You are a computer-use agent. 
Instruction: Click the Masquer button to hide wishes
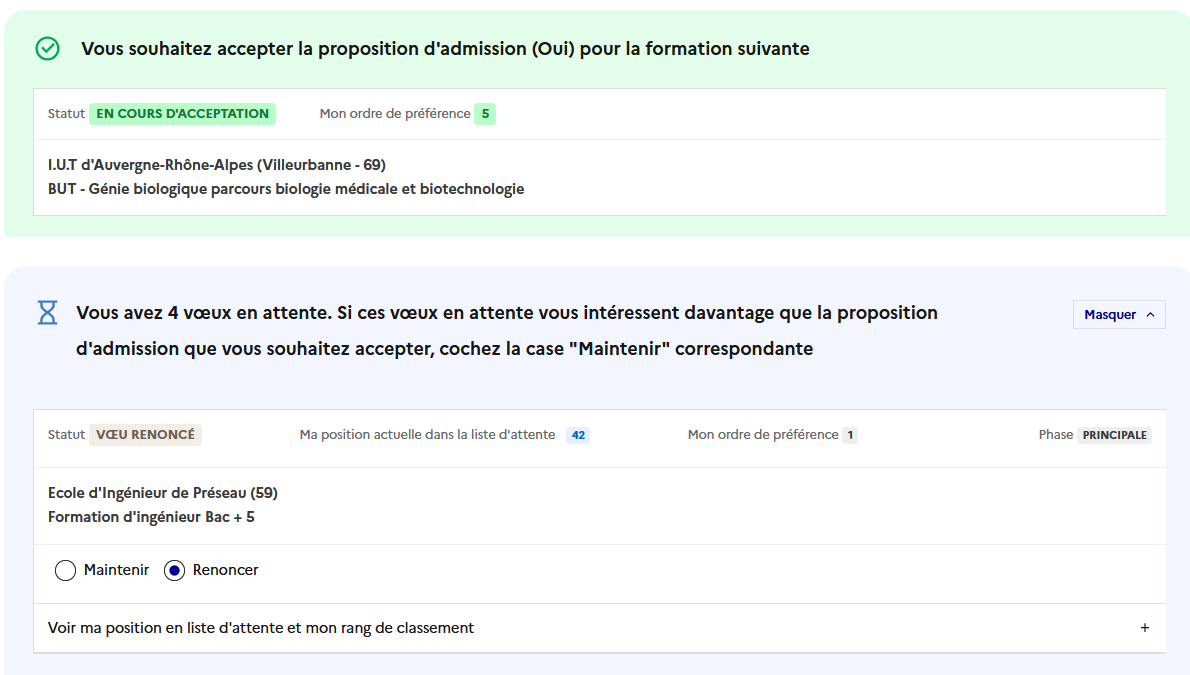point(1119,314)
